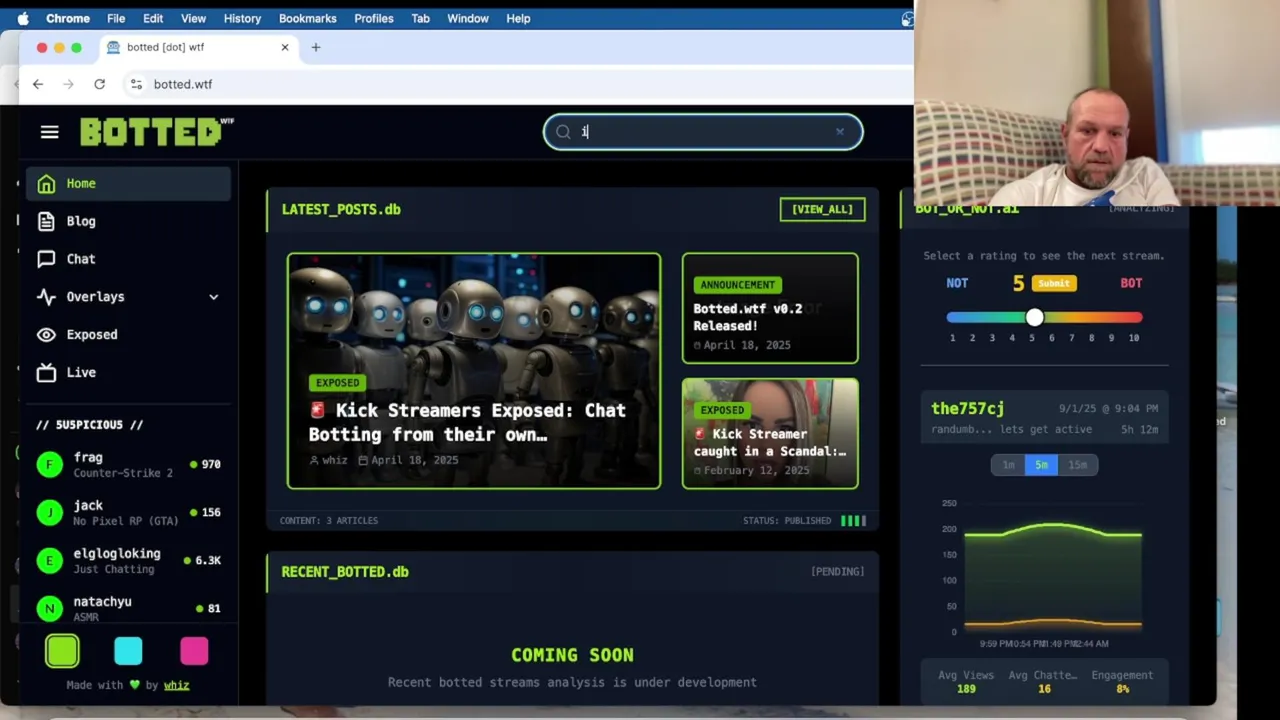The image size is (1280, 720).
Task: Click natachyu's green N avatar
Action: click(50, 608)
